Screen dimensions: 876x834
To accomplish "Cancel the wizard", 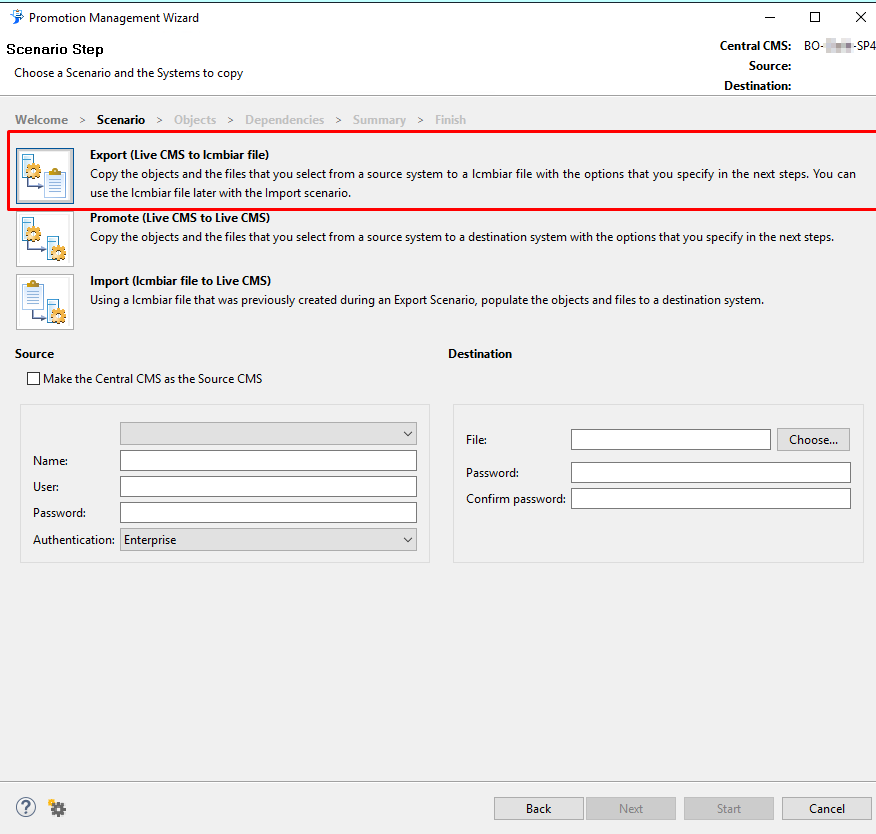I will (x=827, y=808).
